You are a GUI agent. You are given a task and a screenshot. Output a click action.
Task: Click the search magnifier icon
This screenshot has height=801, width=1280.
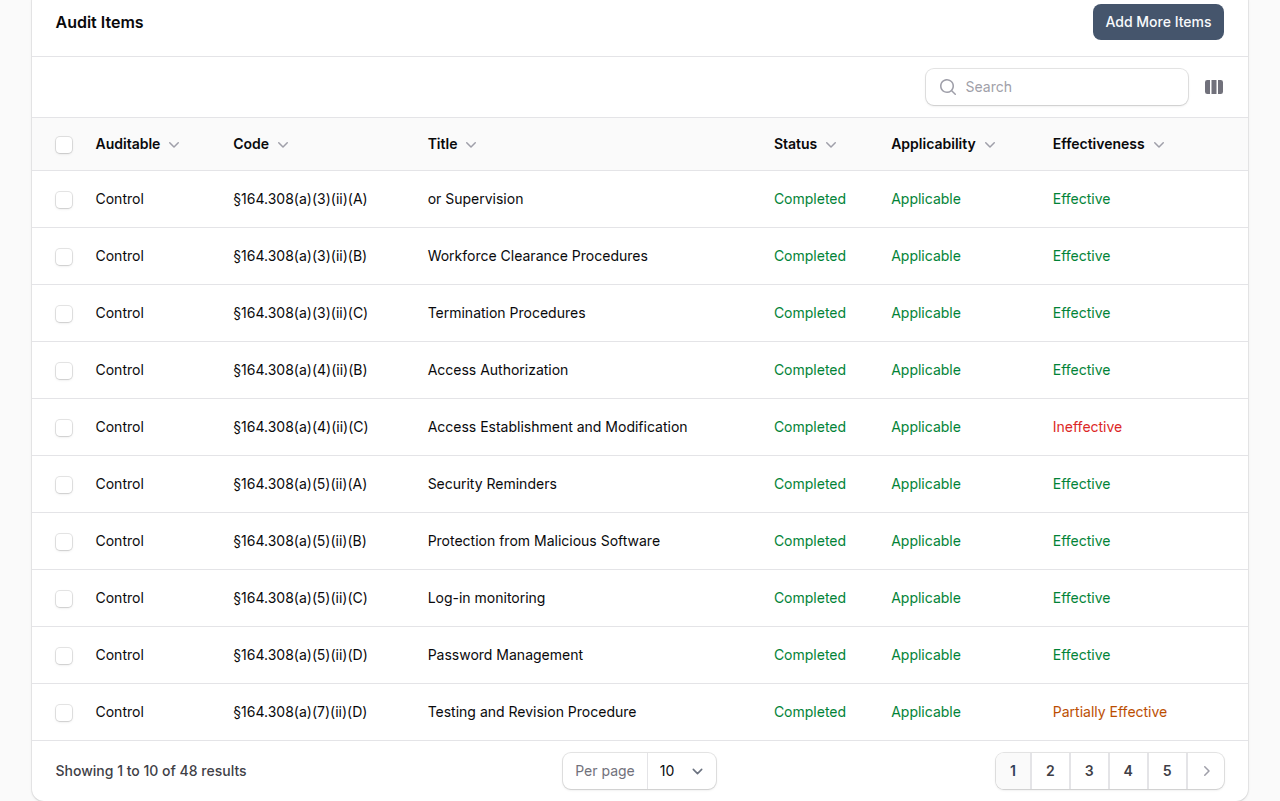tap(947, 87)
